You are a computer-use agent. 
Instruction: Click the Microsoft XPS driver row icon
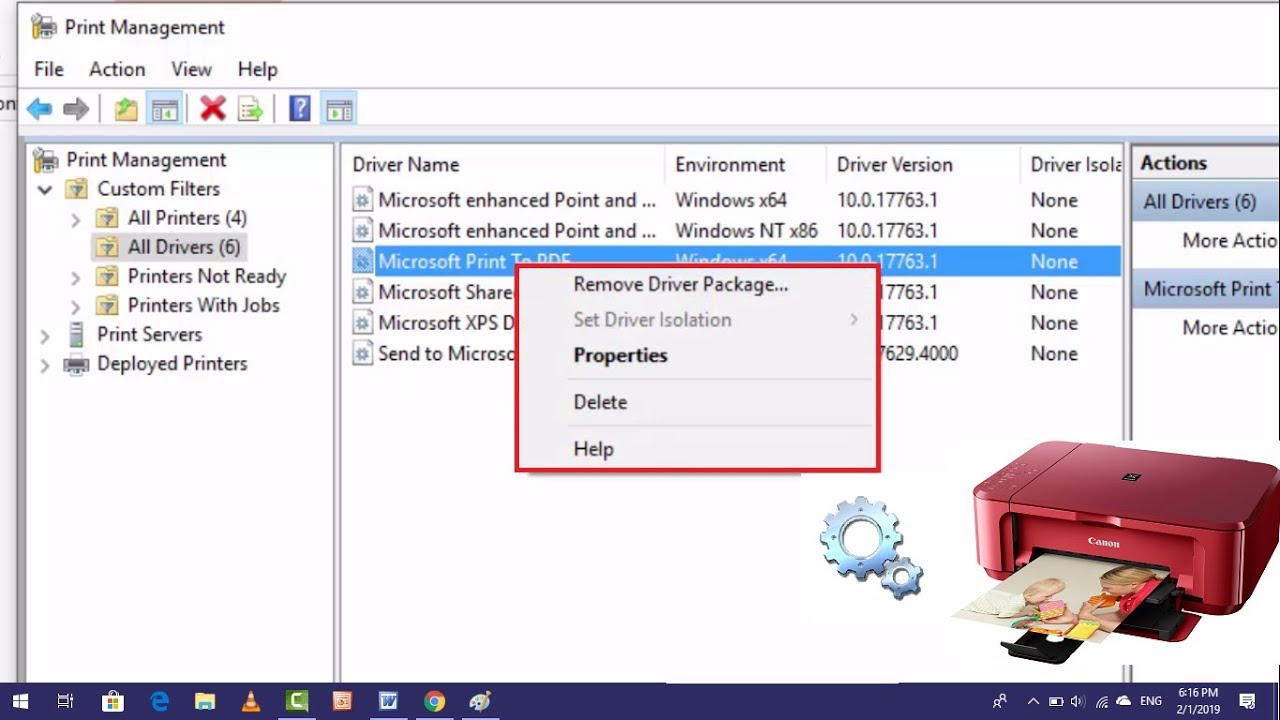(363, 323)
